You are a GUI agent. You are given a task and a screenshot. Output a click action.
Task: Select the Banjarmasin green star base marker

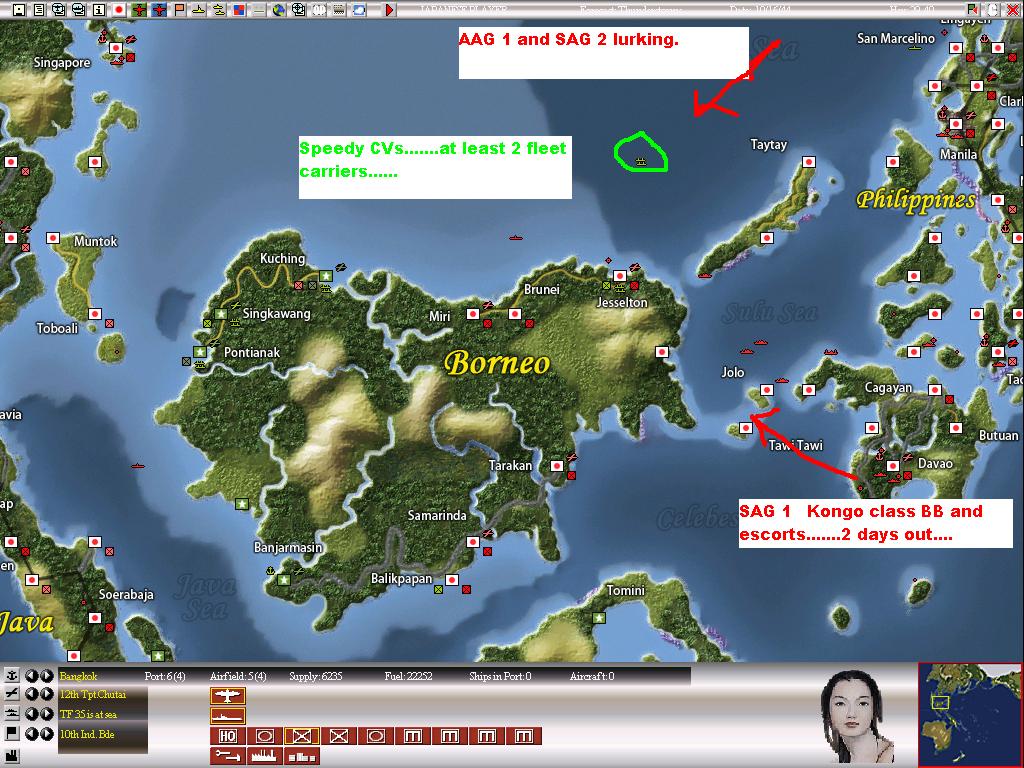click(x=283, y=580)
